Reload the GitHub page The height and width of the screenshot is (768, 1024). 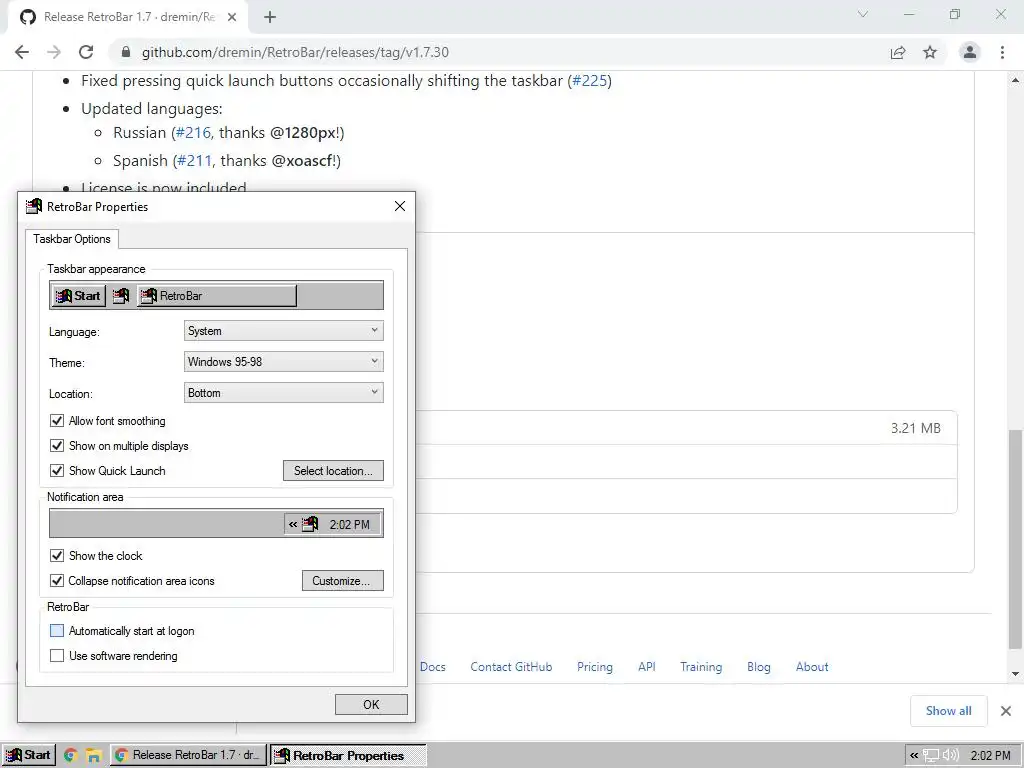(86, 52)
